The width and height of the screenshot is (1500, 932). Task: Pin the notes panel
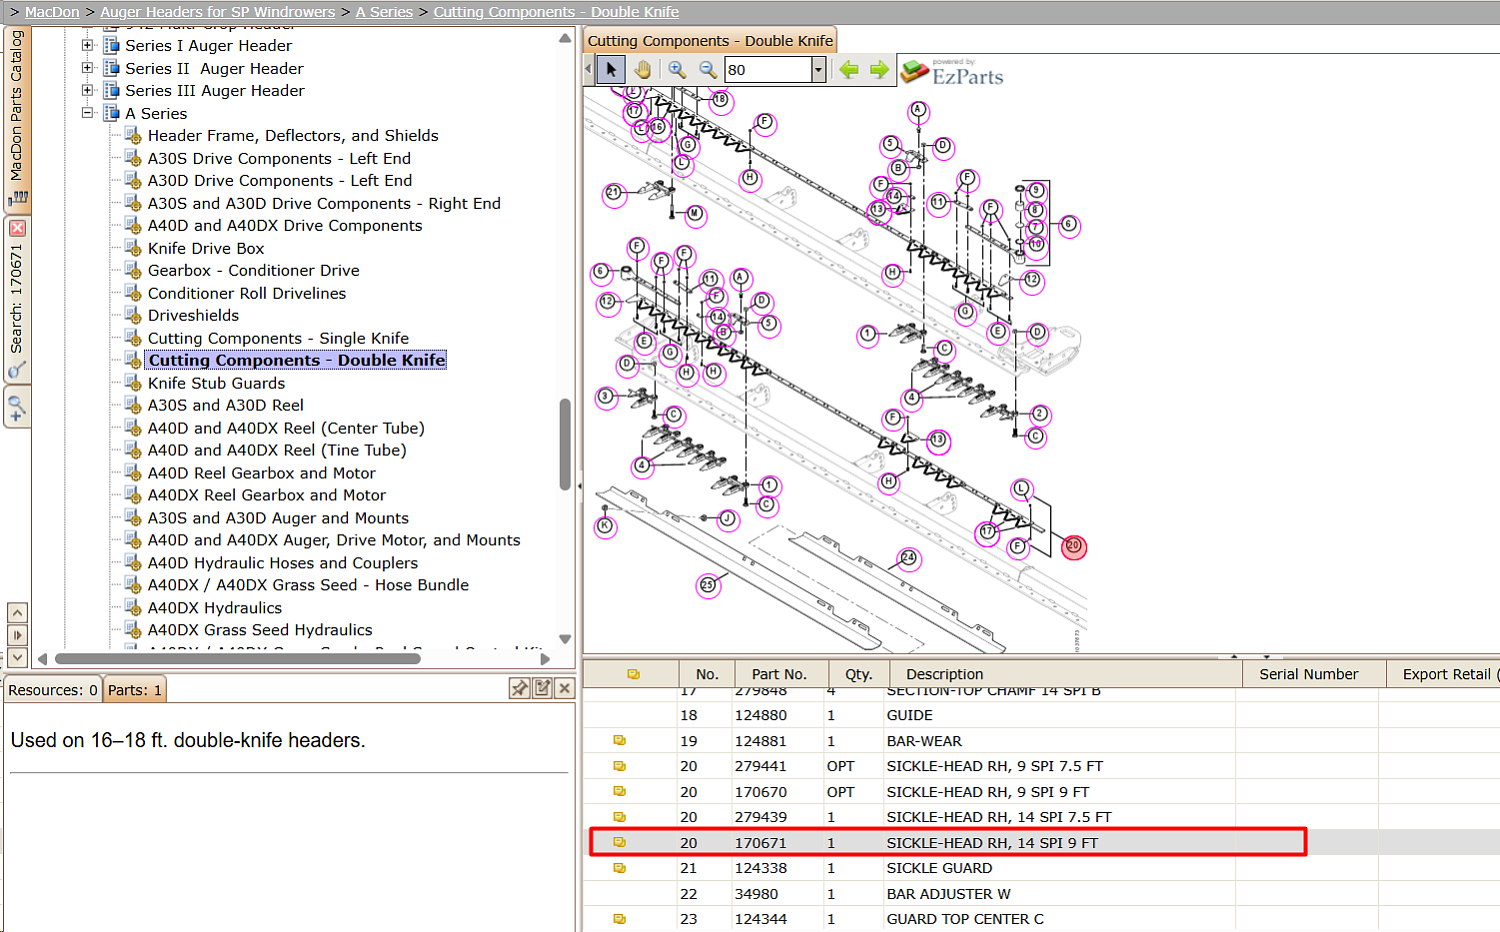tap(519, 688)
